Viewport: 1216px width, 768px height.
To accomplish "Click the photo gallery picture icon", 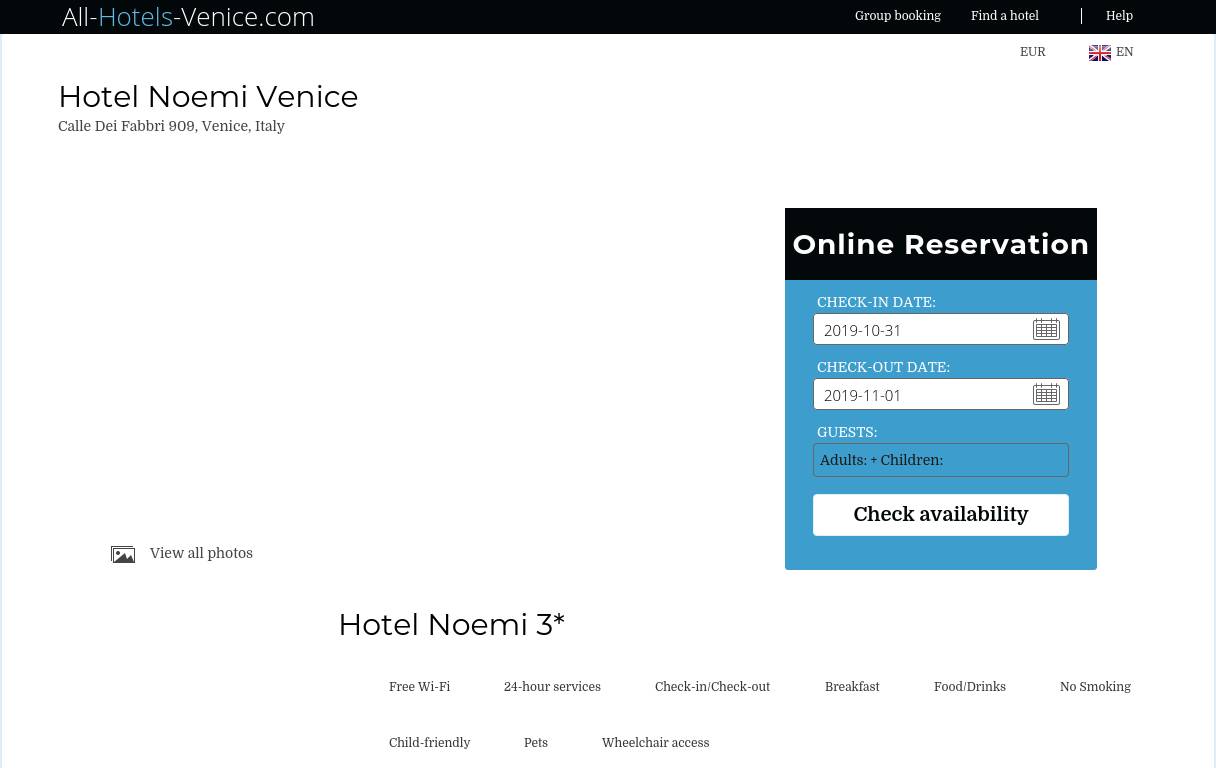I will coord(123,554).
